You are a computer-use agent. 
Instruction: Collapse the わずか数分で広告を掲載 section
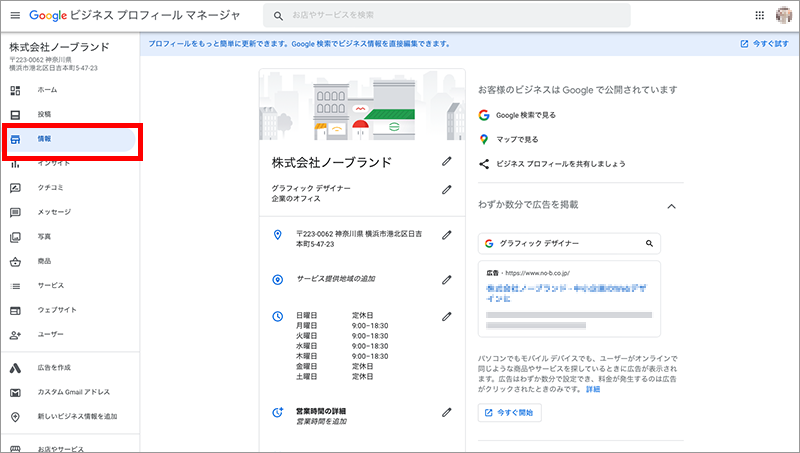(671, 206)
